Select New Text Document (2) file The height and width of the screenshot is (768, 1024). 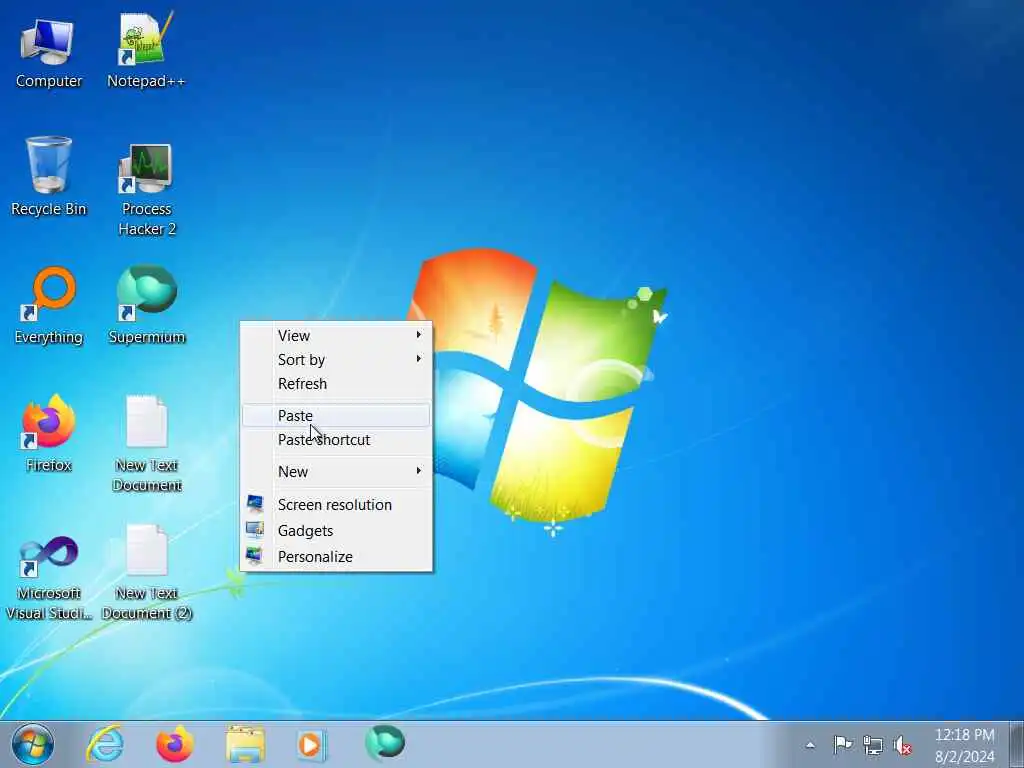(147, 572)
